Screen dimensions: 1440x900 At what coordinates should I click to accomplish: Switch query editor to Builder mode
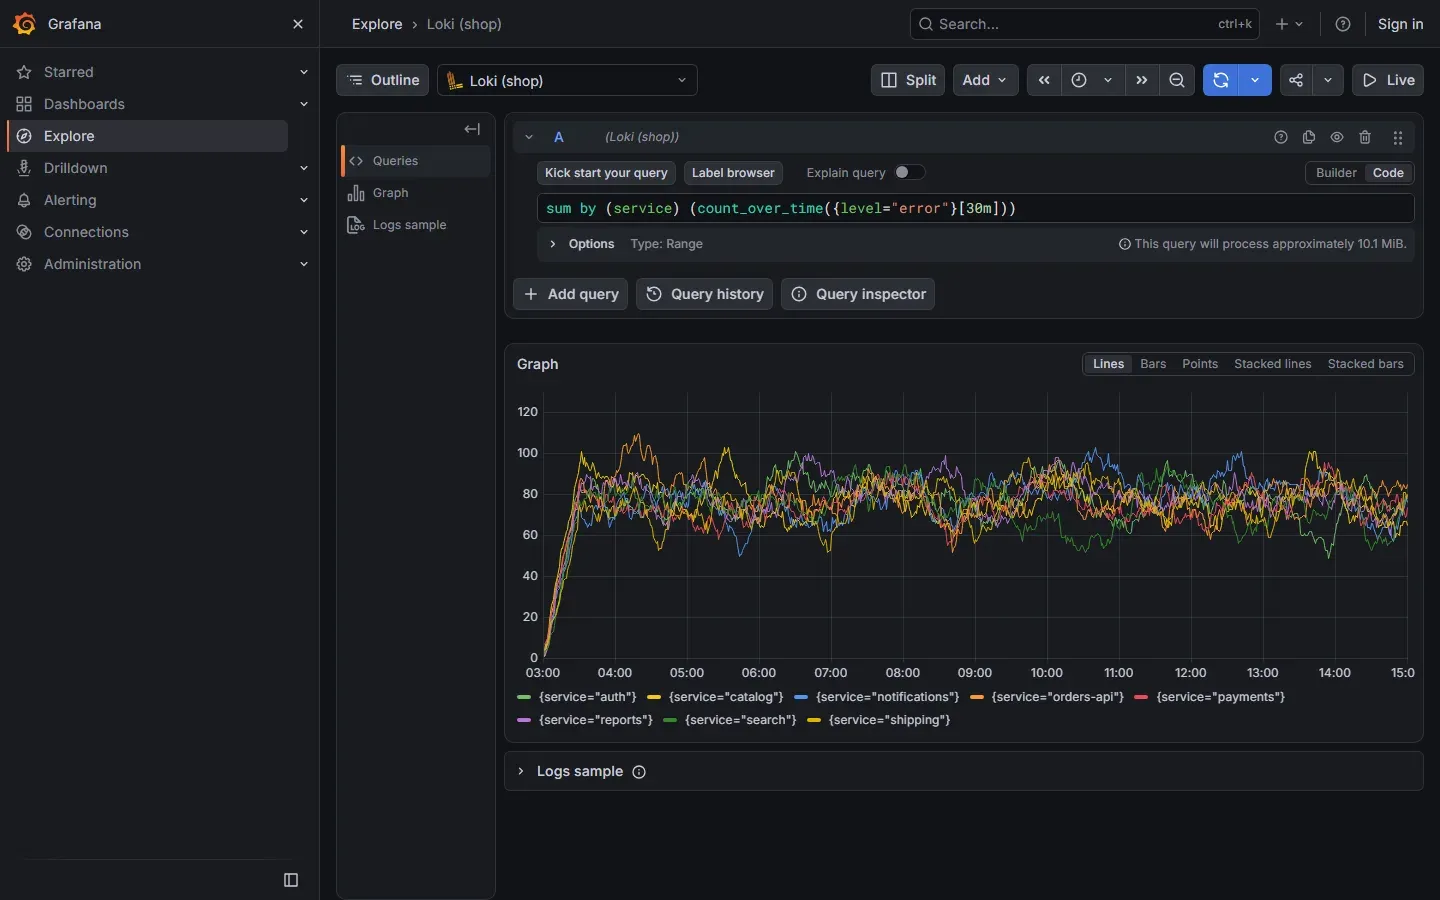click(1336, 173)
